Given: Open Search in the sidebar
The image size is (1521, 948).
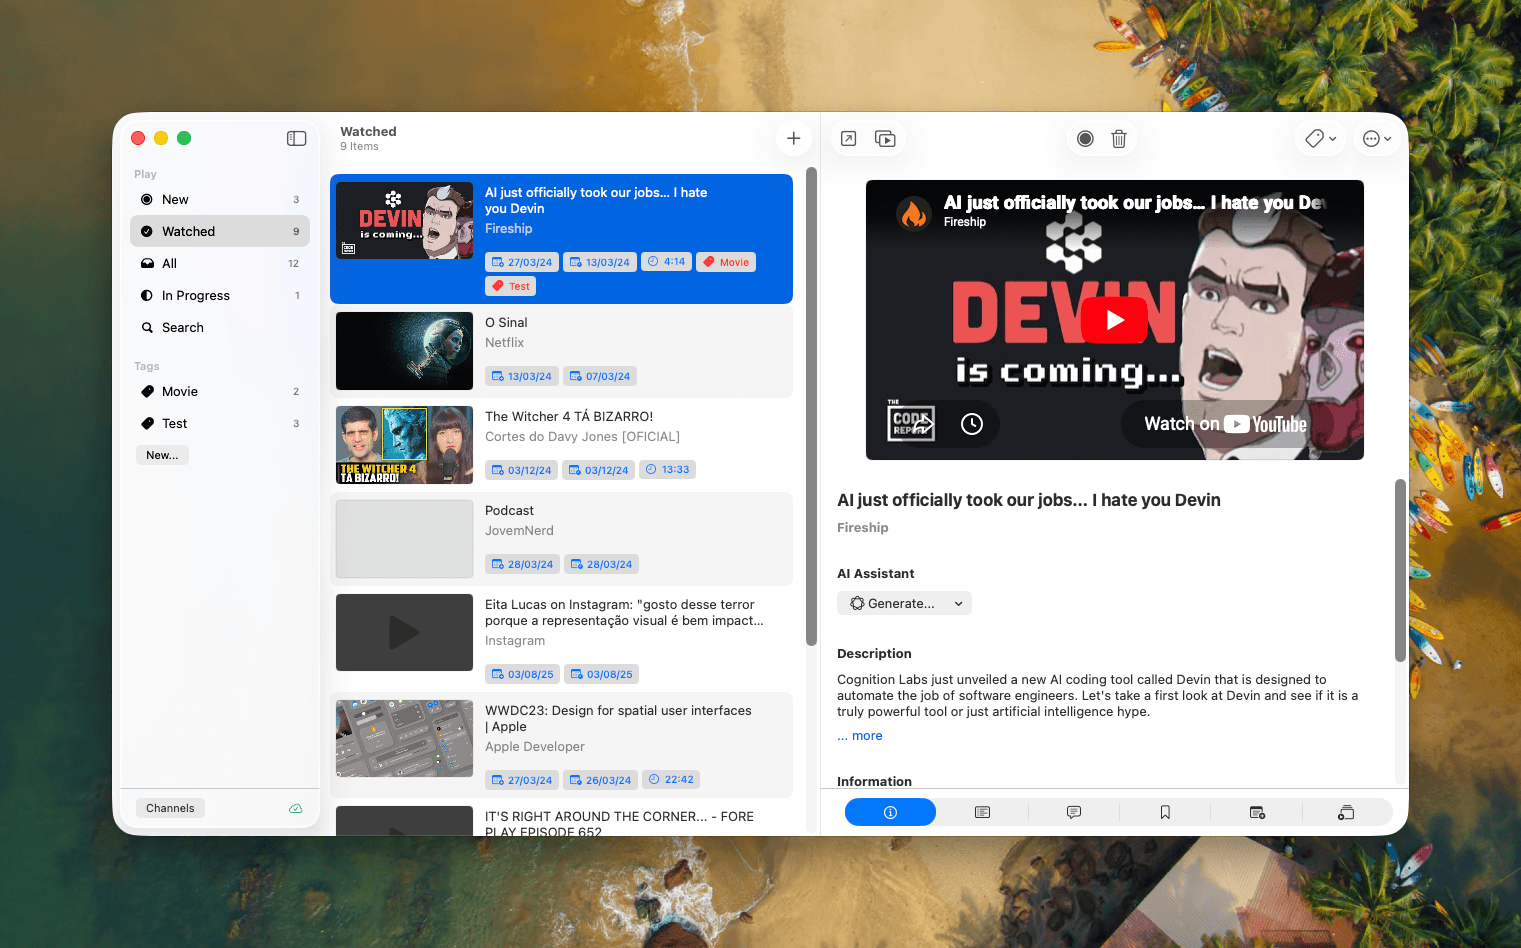Looking at the screenshot, I should (220, 327).
